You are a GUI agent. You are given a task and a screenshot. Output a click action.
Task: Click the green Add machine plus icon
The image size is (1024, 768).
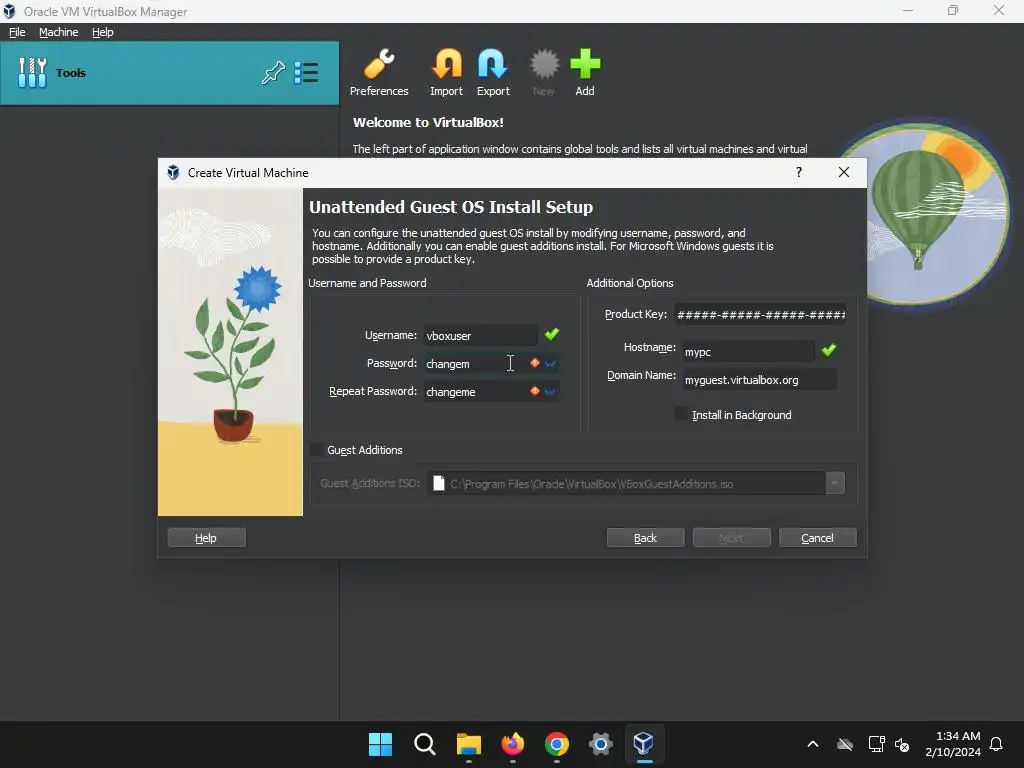584,72
